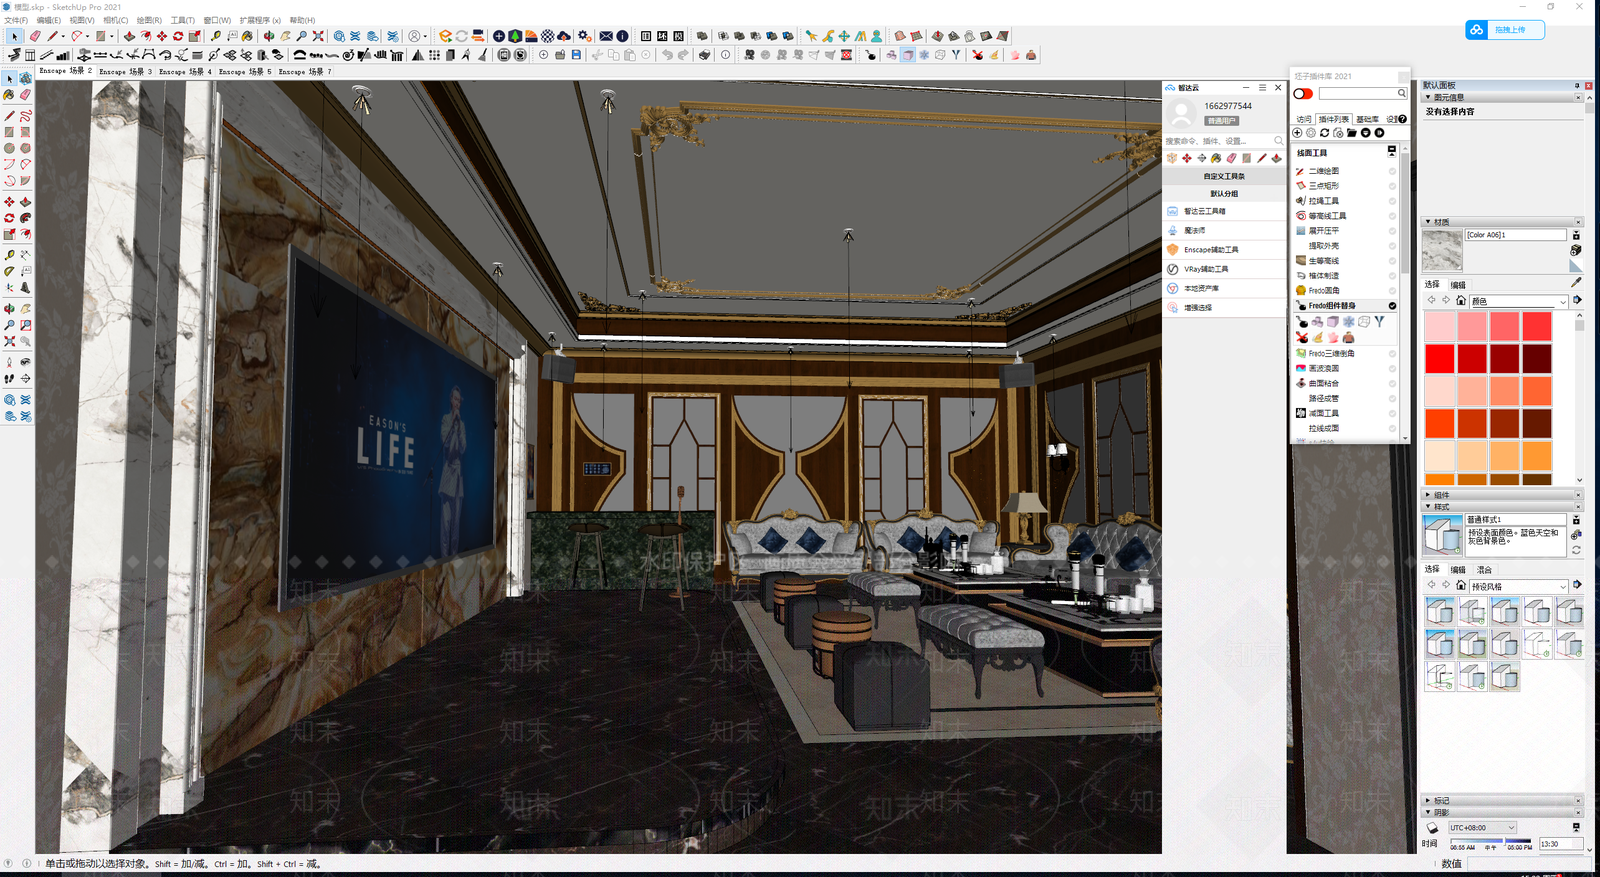Screen dimensions: 1600x877
Task: Open the 文件(F) menu
Action: point(16,20)
